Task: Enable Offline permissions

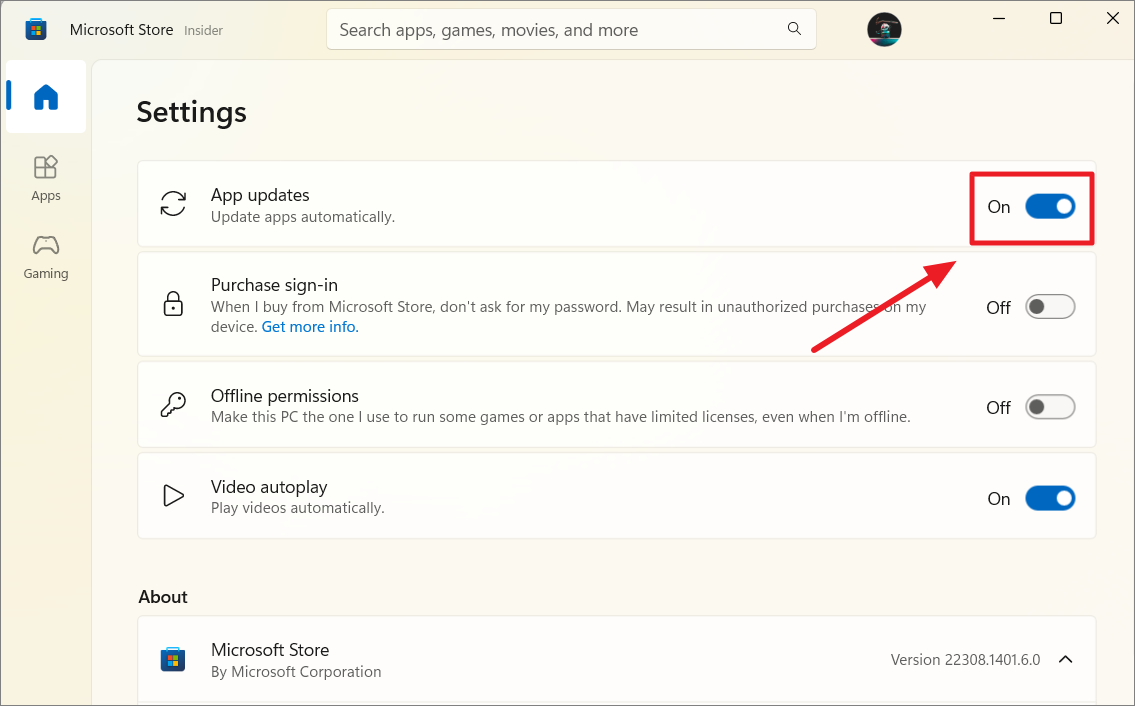Action: [1050, 406]
